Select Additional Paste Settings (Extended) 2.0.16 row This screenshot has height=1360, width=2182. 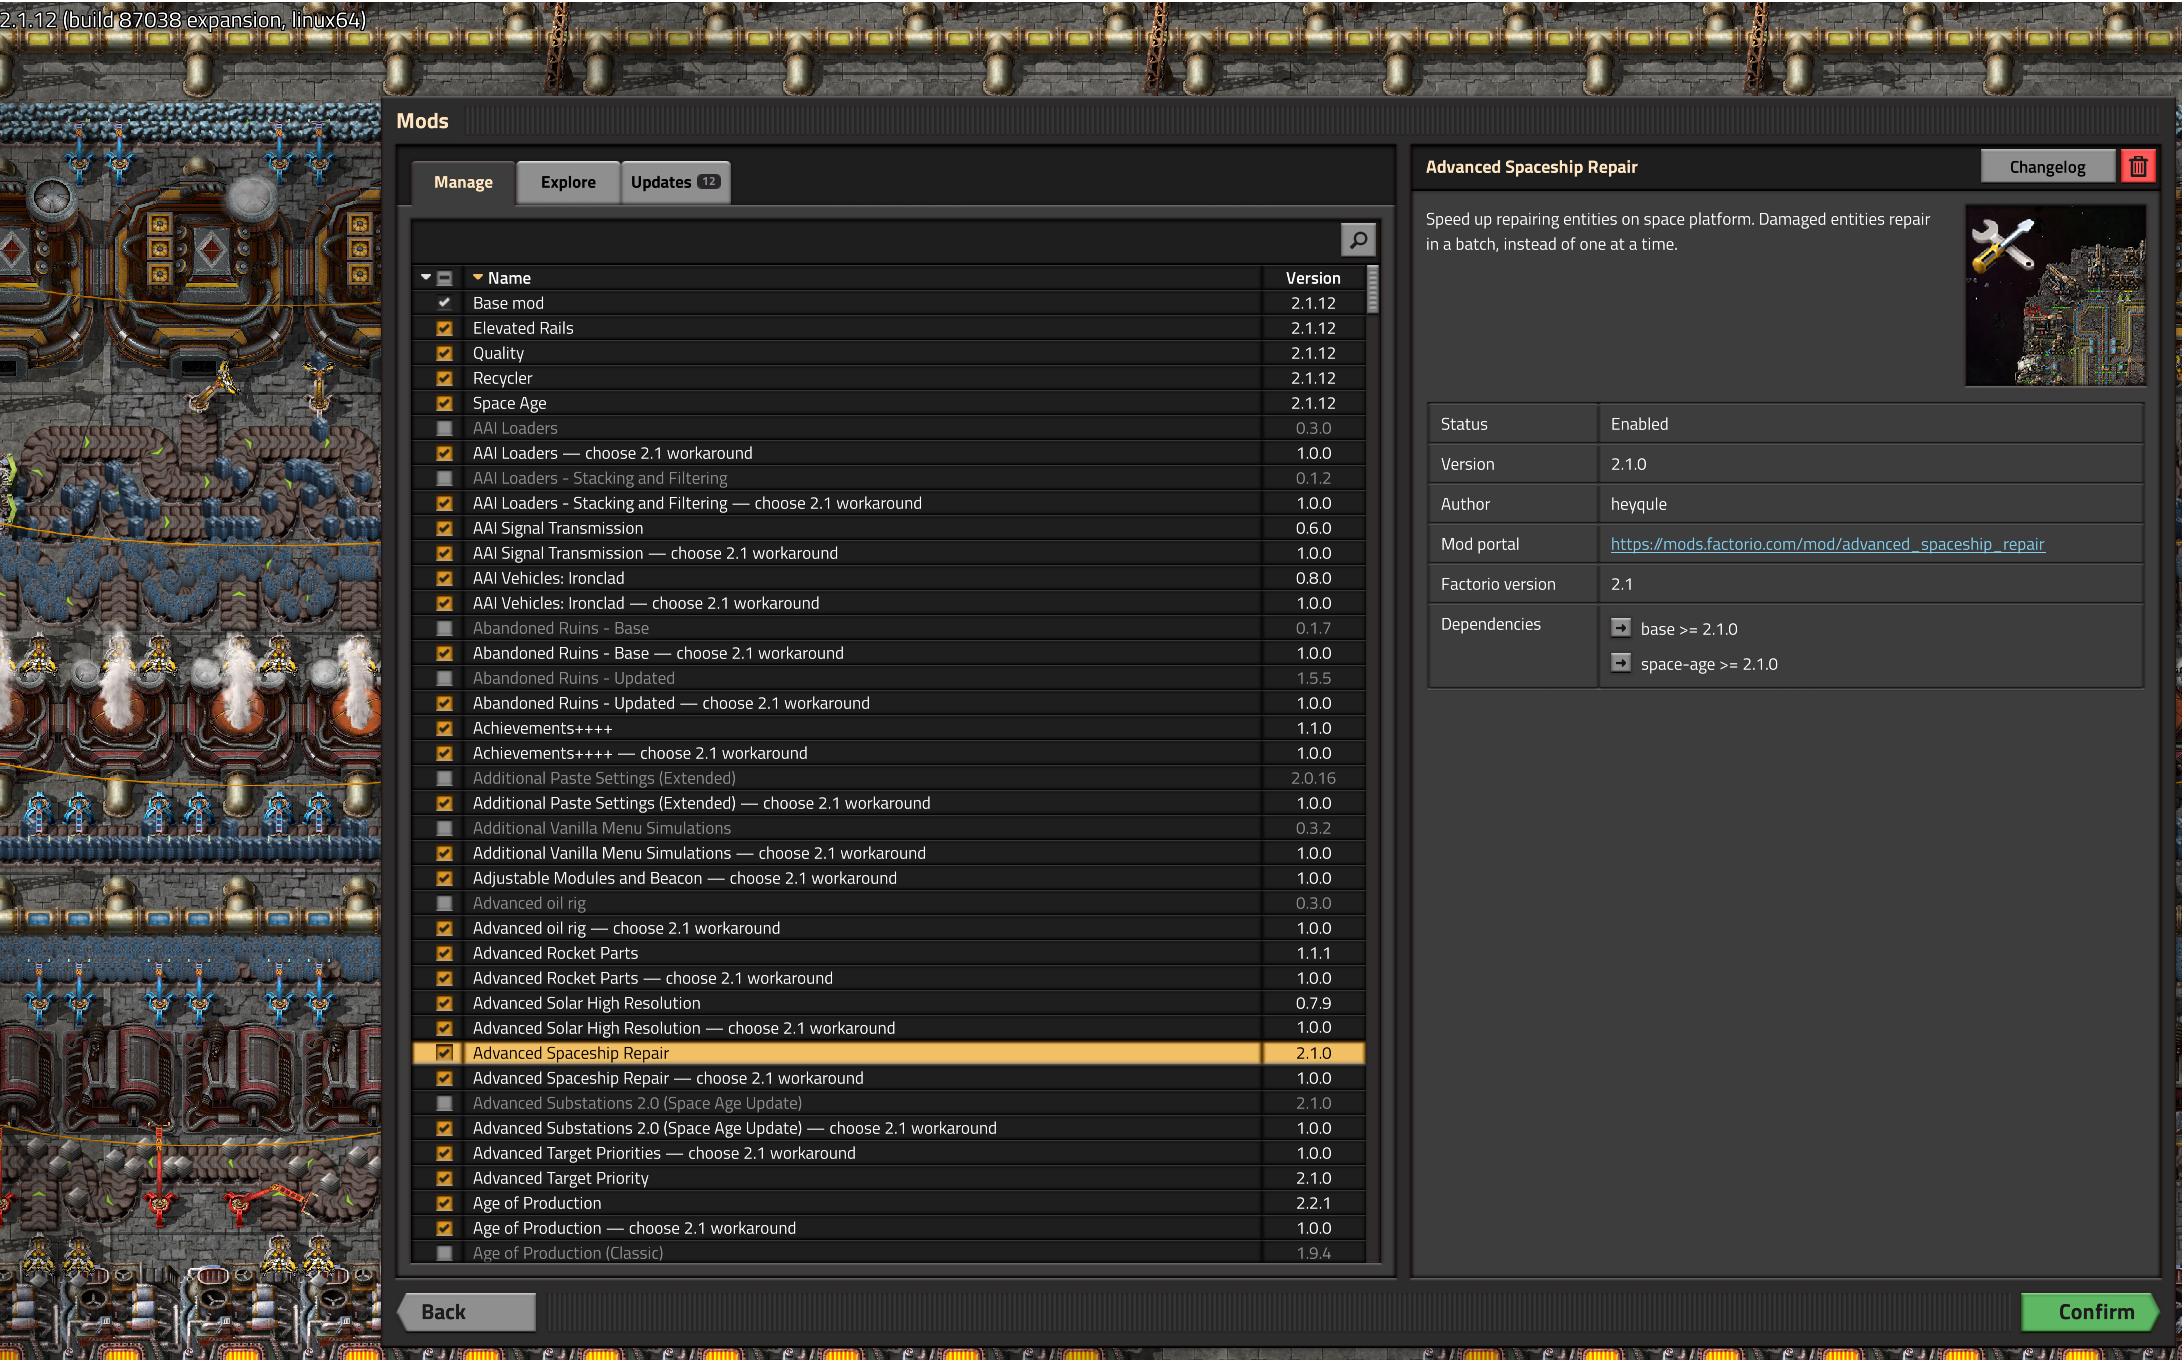pyautogui.click(x=888, y=778)
